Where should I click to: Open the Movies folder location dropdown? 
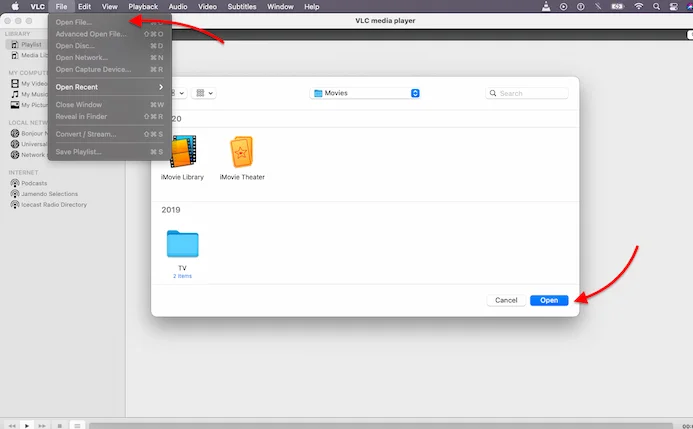coord(365,93)
